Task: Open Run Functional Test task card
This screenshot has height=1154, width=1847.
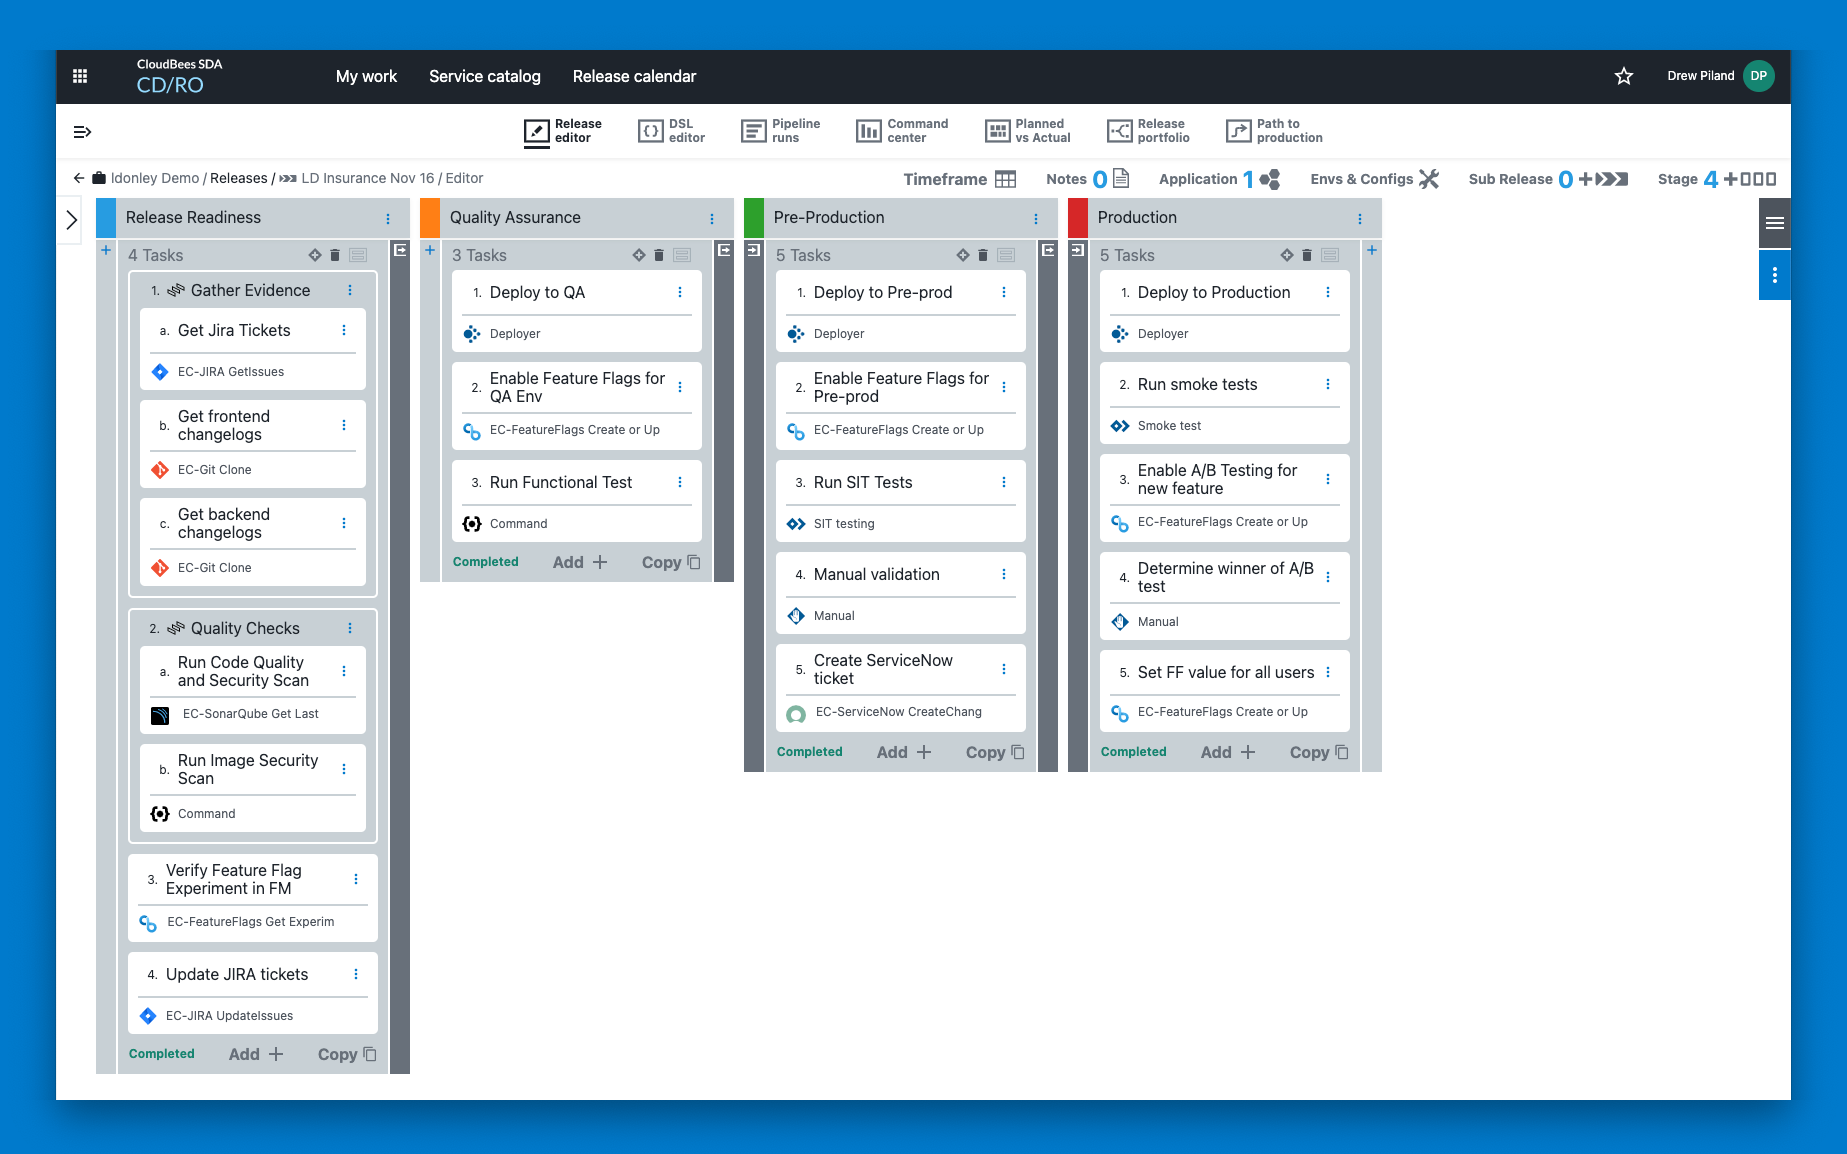Action: pyautogui.click(x=577, y=501)
